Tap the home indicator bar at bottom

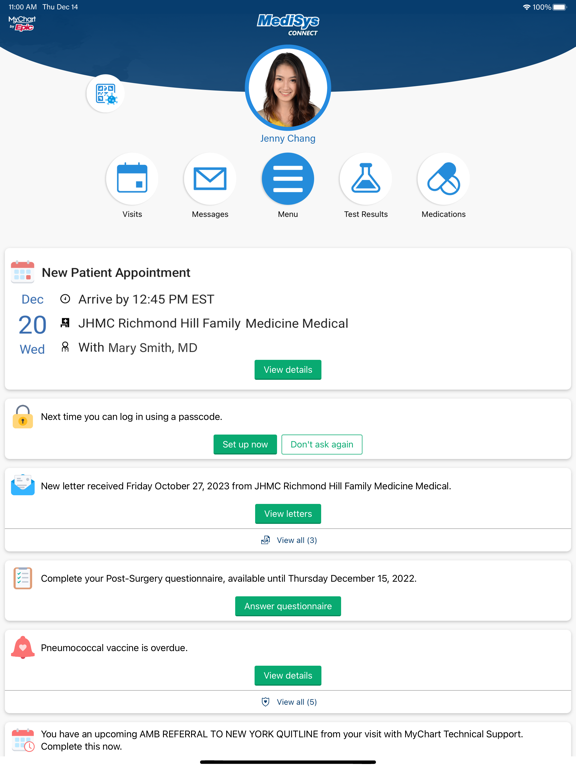point(288,762)
